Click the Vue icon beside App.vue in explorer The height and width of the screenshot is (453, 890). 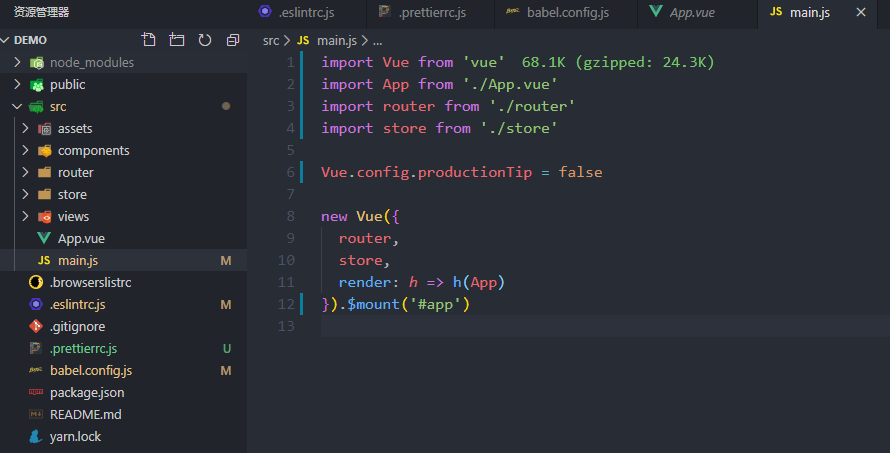(x=44, y=238)
